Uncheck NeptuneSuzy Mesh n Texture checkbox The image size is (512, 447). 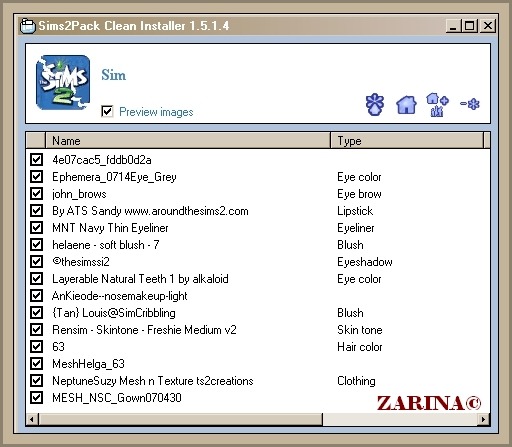pyautogui.click(x=36, y=381)
